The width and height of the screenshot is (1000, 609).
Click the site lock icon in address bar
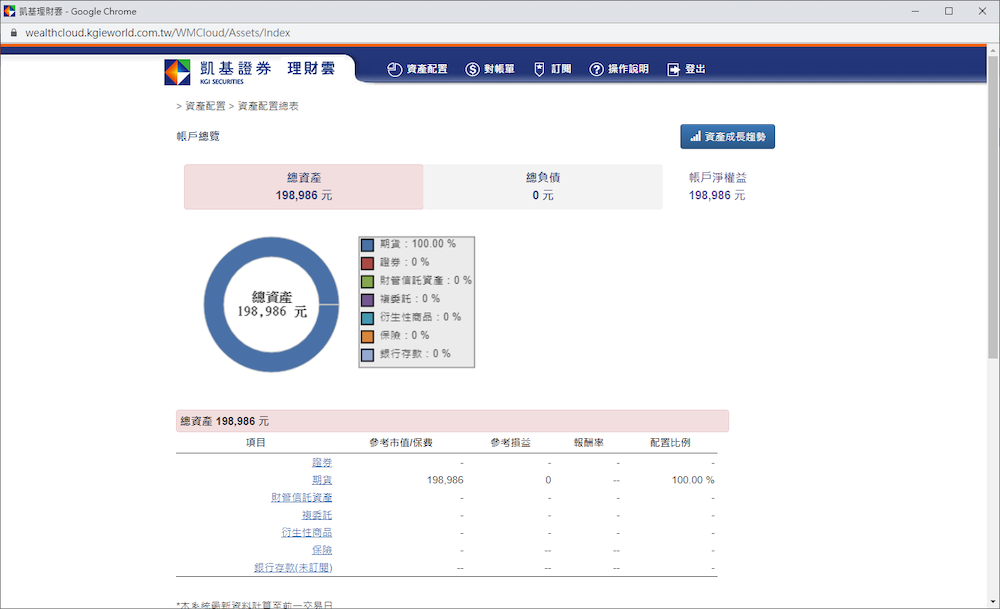[13, 32]
